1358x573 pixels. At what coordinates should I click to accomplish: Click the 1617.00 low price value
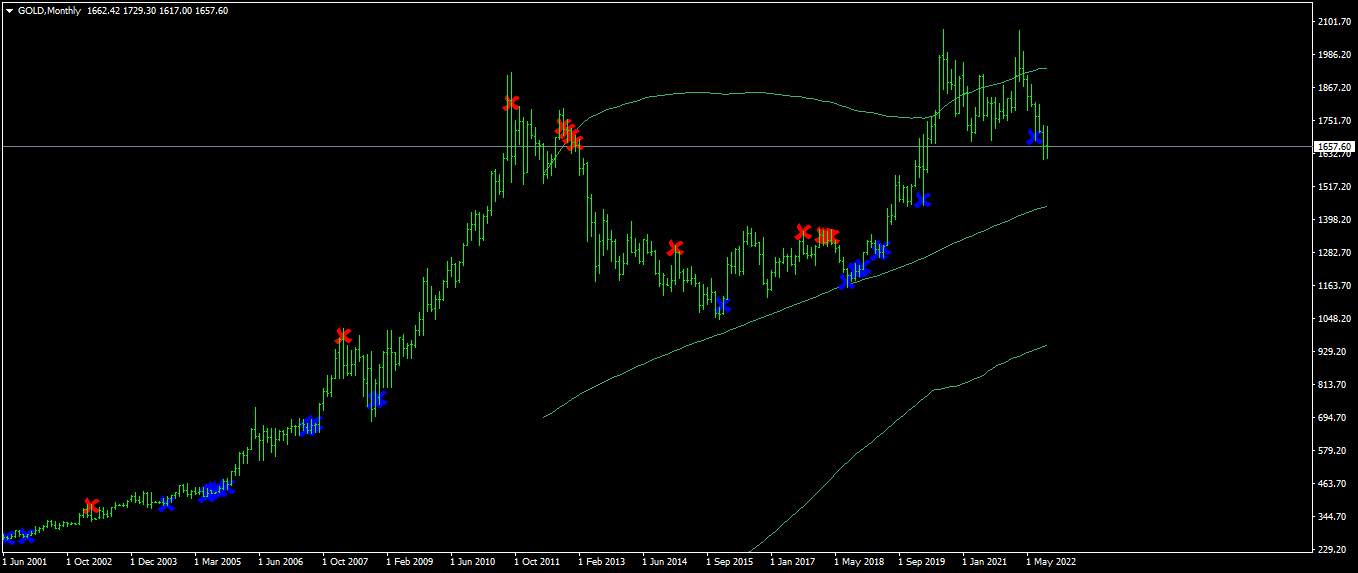tap(176, 11)
